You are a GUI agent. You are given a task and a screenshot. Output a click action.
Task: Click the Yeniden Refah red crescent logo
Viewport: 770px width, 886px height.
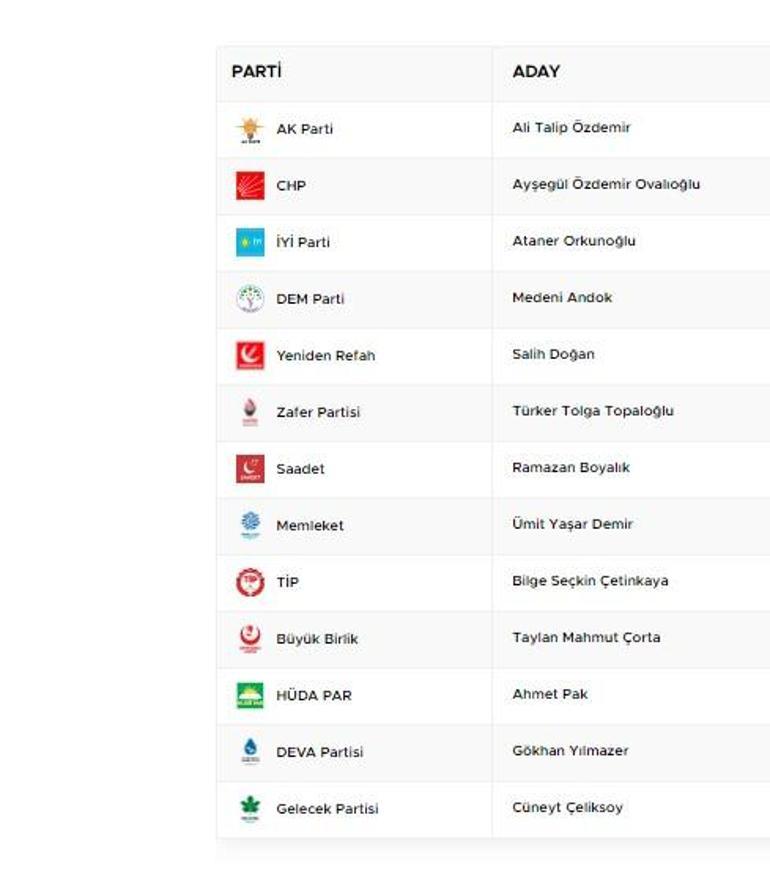coord(250,355)
